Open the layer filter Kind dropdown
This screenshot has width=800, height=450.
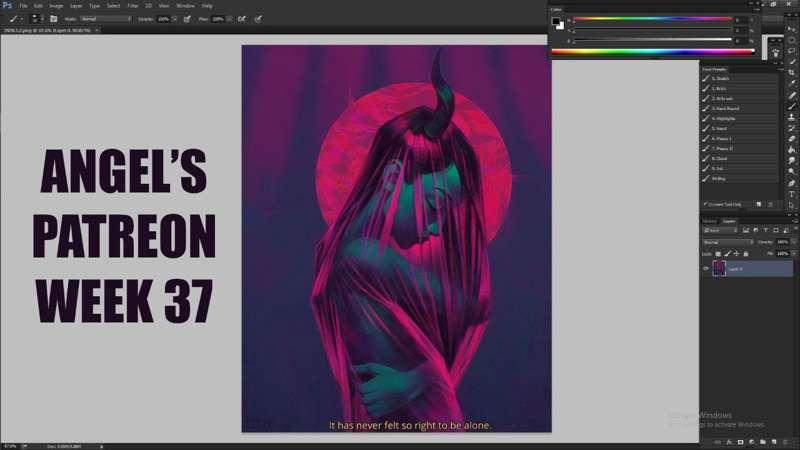pyautogui.click(x=720, y=231)
